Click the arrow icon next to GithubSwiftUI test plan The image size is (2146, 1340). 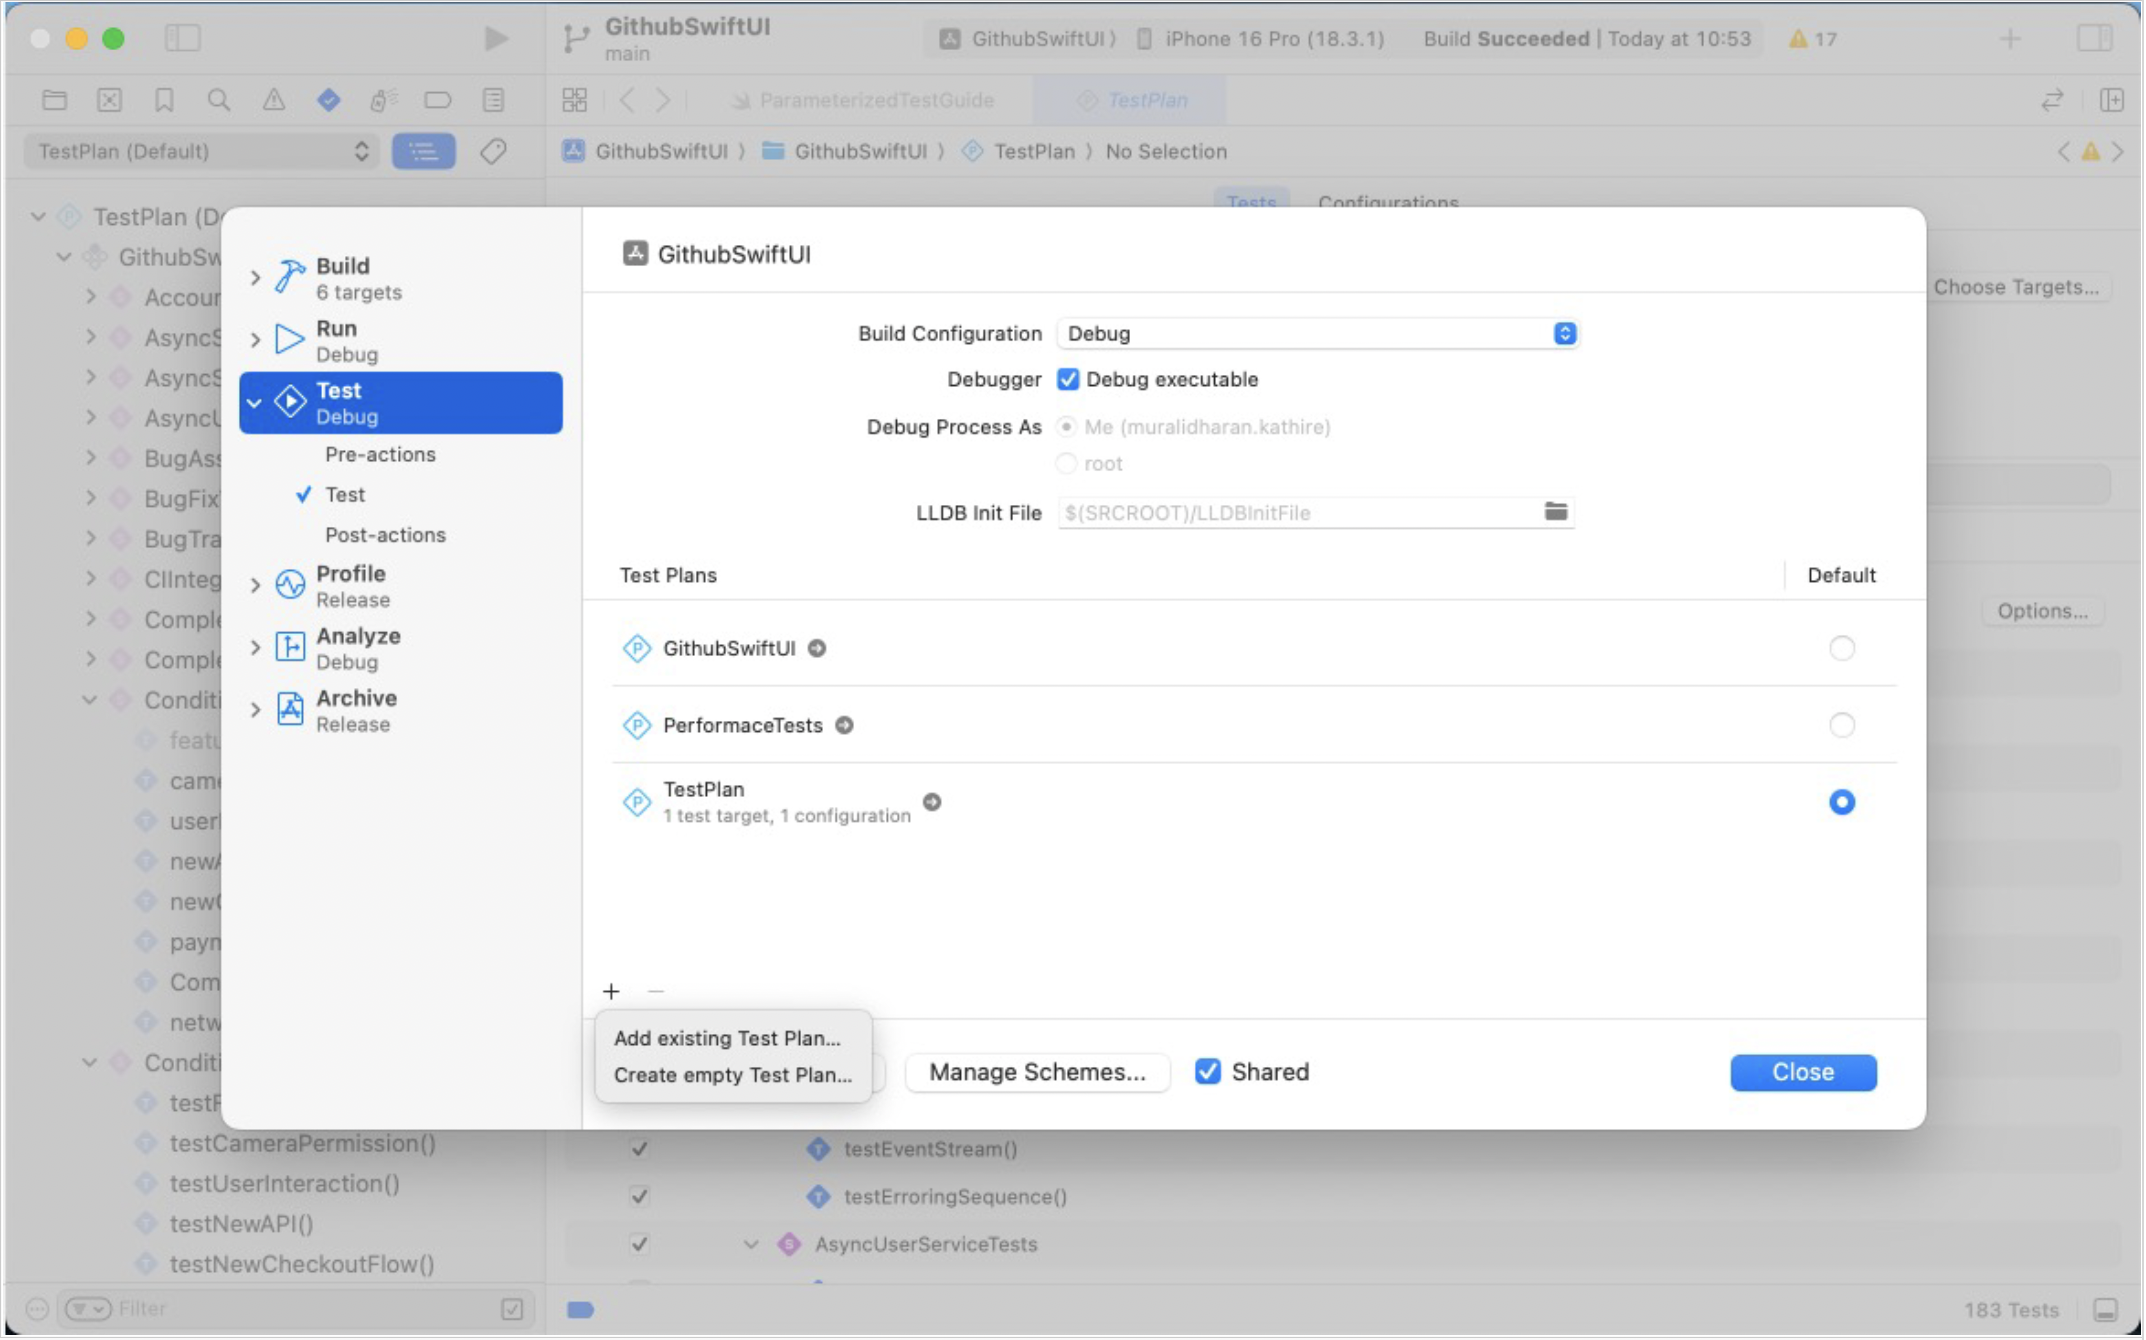(x=817, y=649)
